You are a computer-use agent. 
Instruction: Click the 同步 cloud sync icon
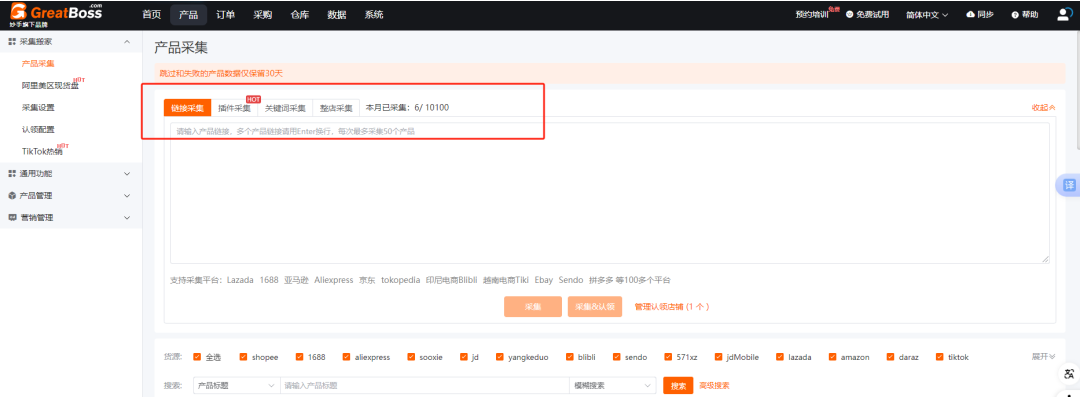[970, 15]
